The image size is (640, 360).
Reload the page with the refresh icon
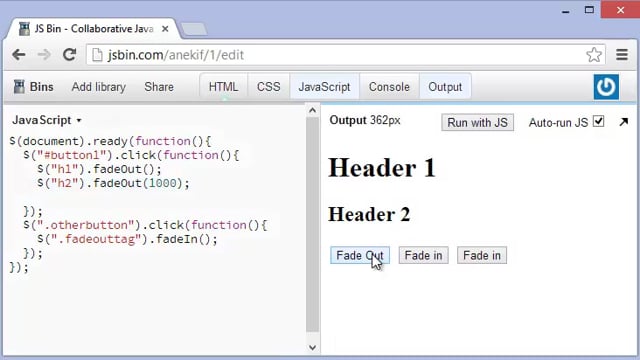(x=69, y=54)
